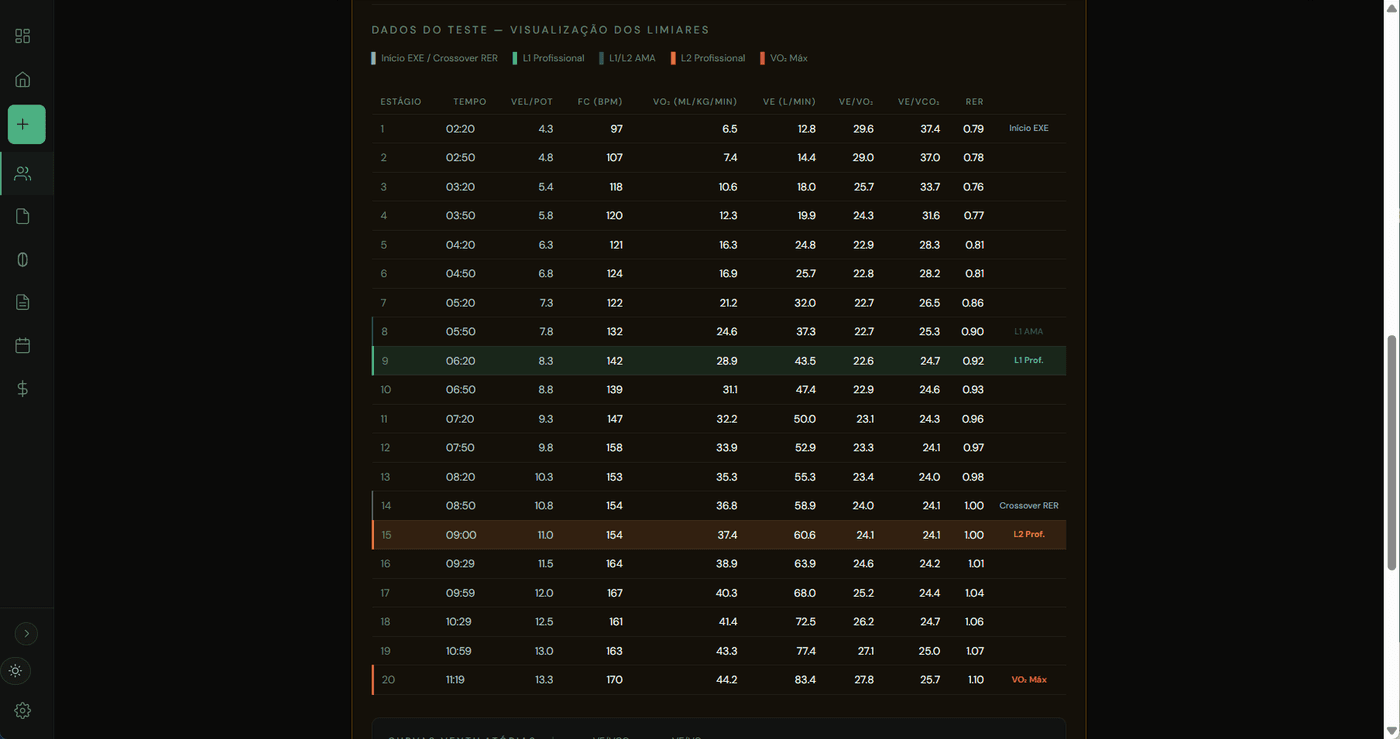Click the 'DADOS DO TESTE' section heading
Image resolution: width=1400 pixels, height=739 pixels.
(x=432, y=30)
